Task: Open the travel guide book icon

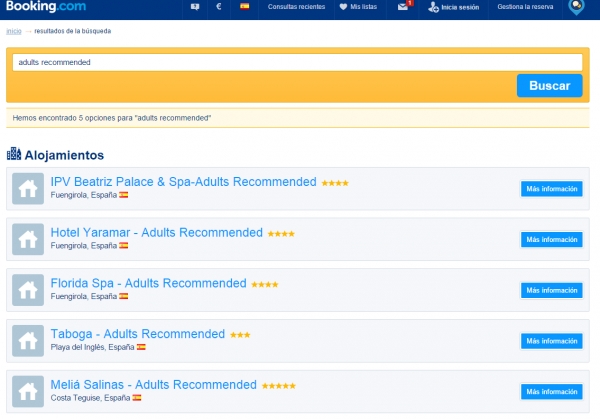Action: click(x=195, y=7)
